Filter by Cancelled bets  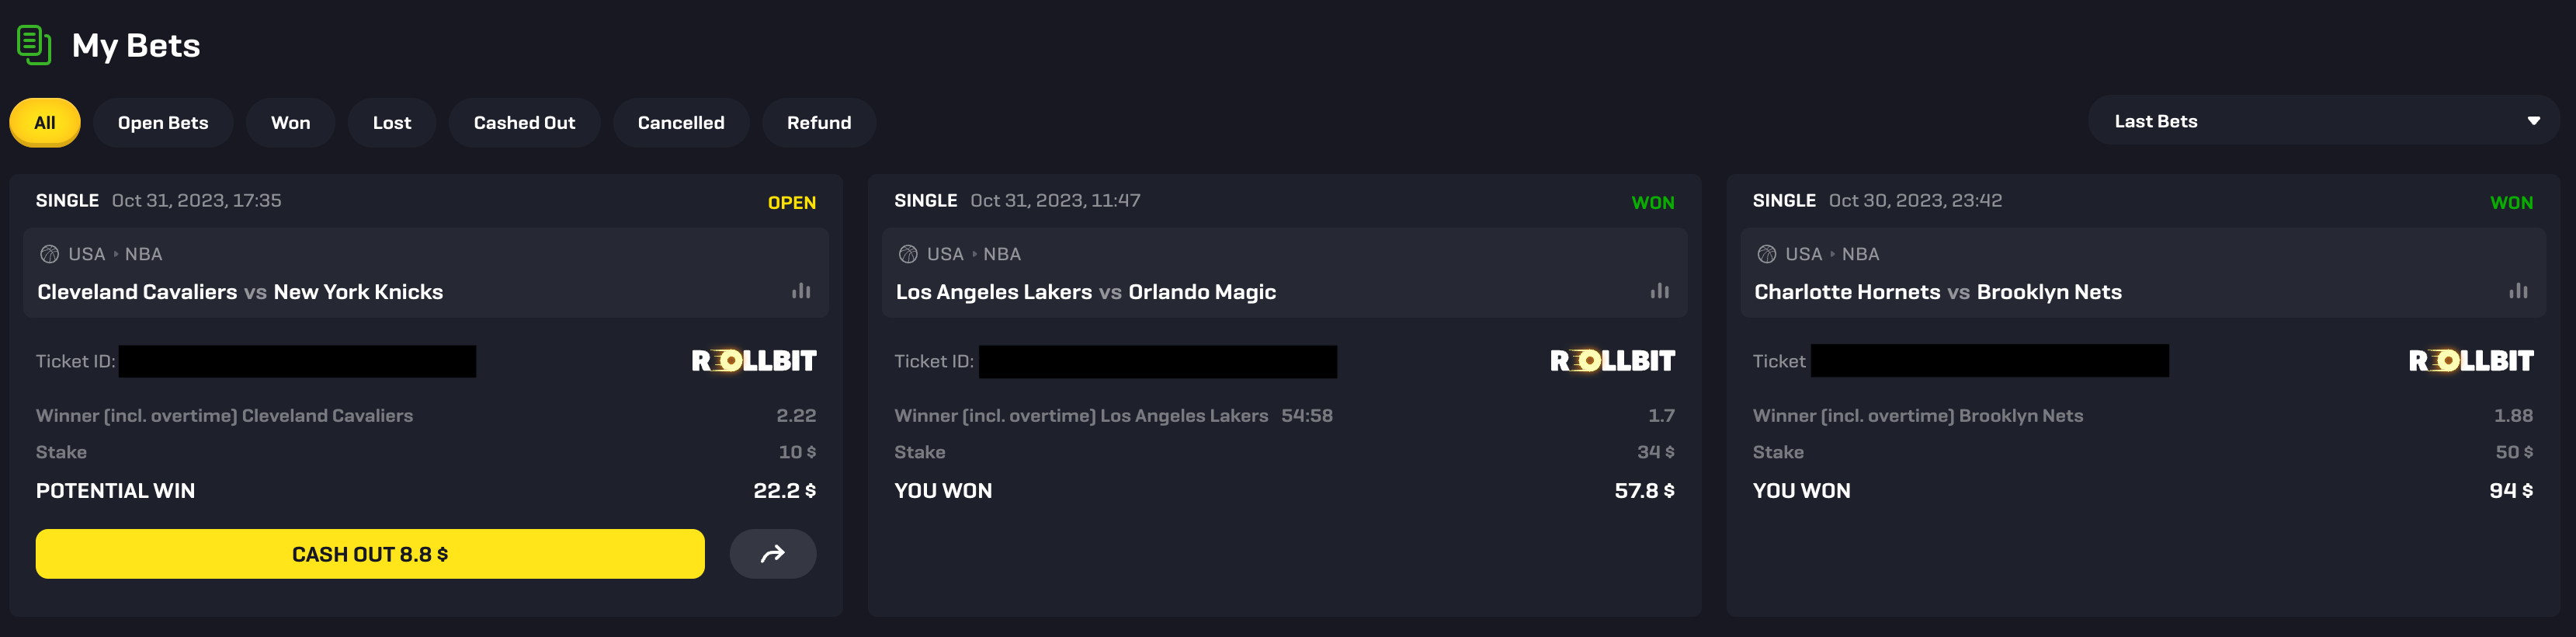(681, 123)
